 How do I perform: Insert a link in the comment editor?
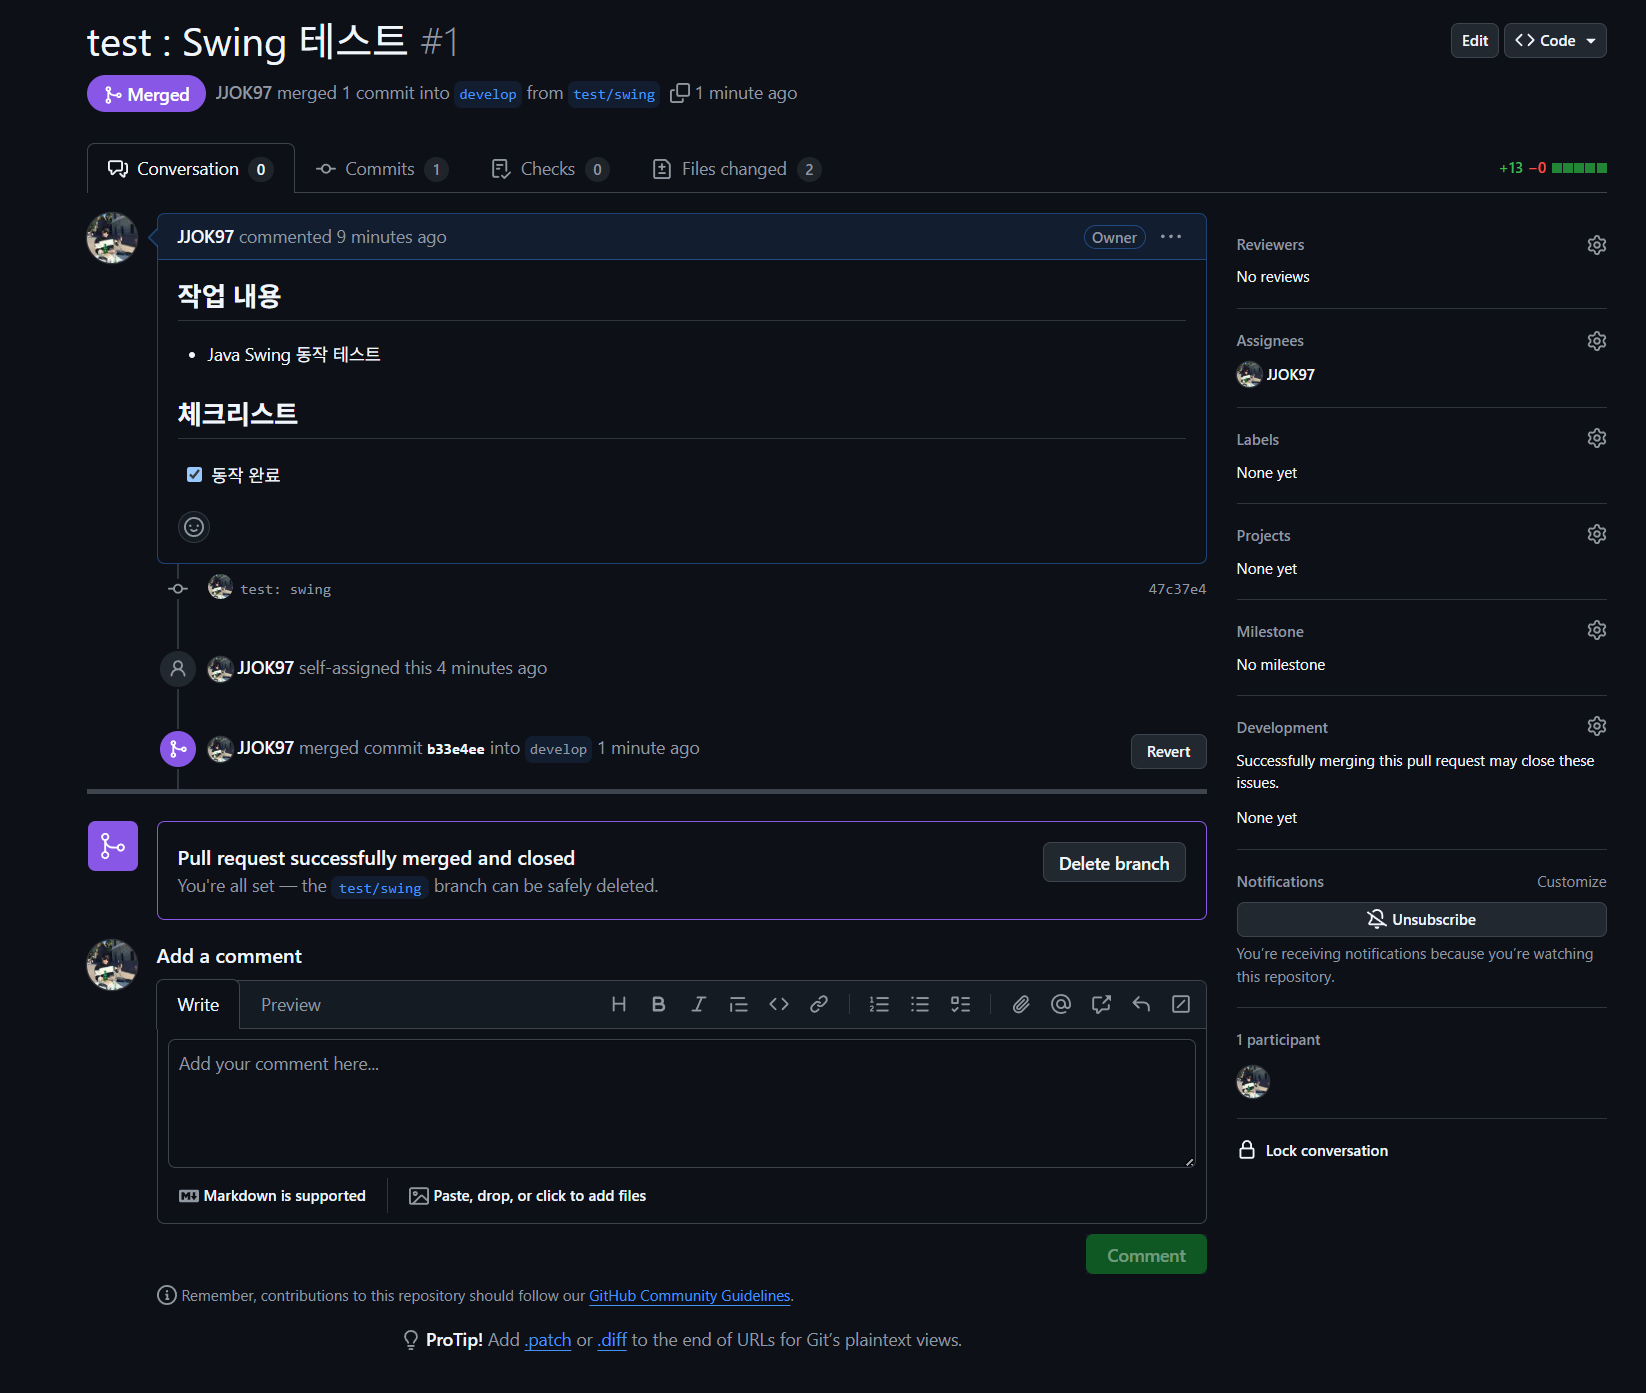pos(819,1004)
